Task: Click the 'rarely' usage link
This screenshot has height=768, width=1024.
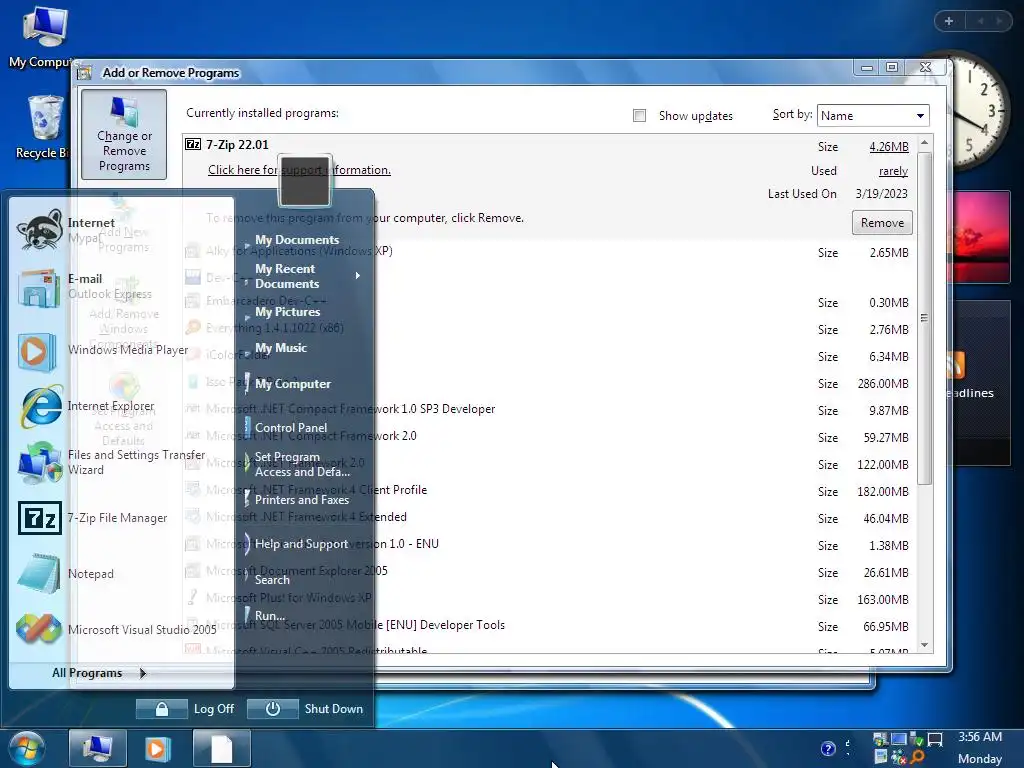Action: (893, 171)
